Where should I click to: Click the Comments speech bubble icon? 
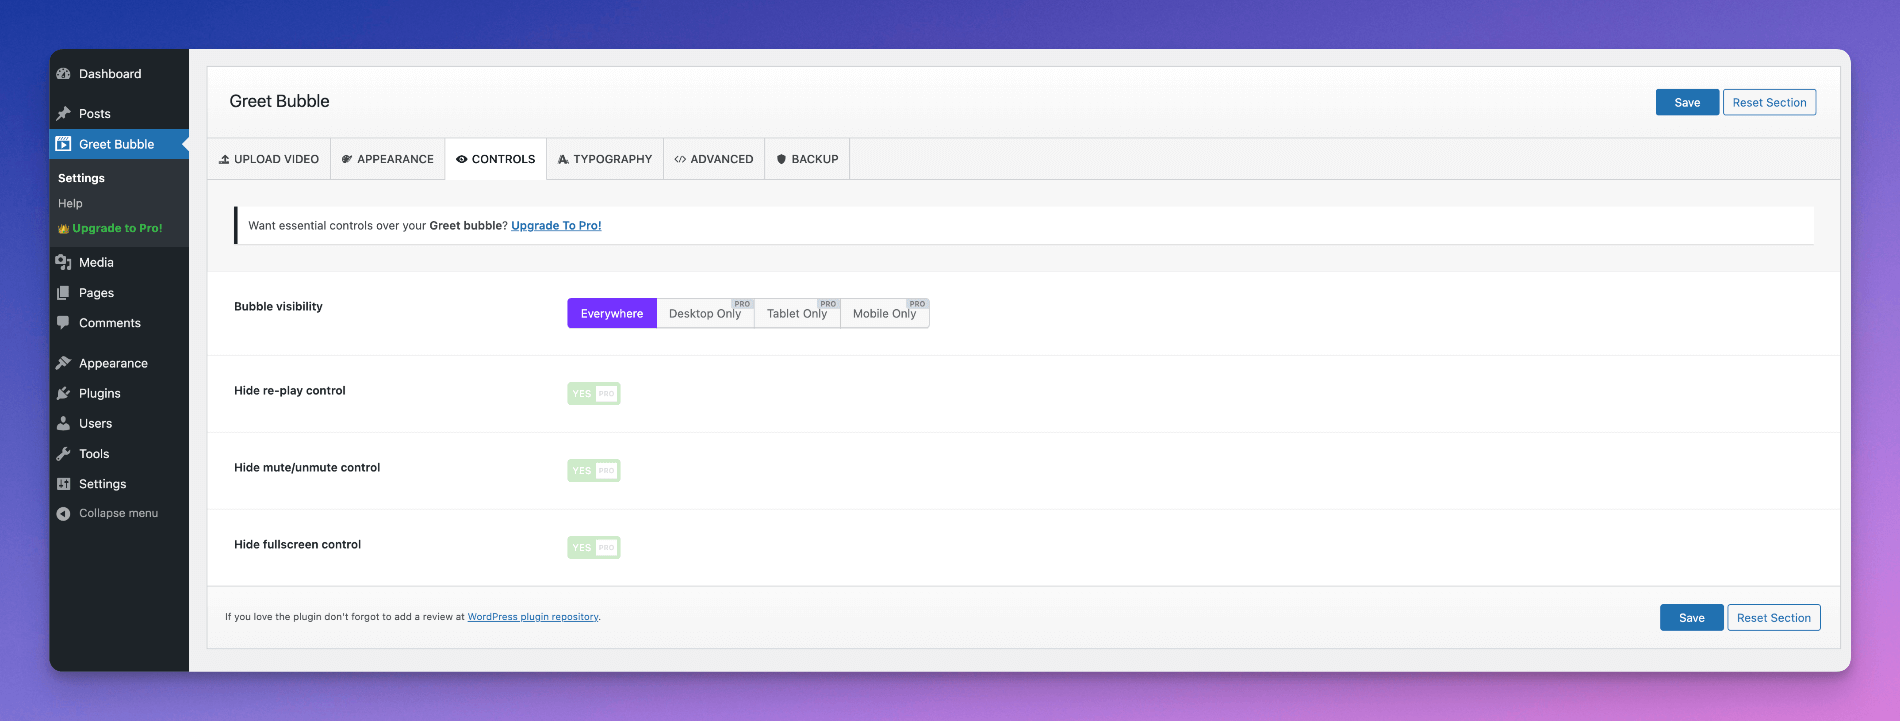[64, 323]
